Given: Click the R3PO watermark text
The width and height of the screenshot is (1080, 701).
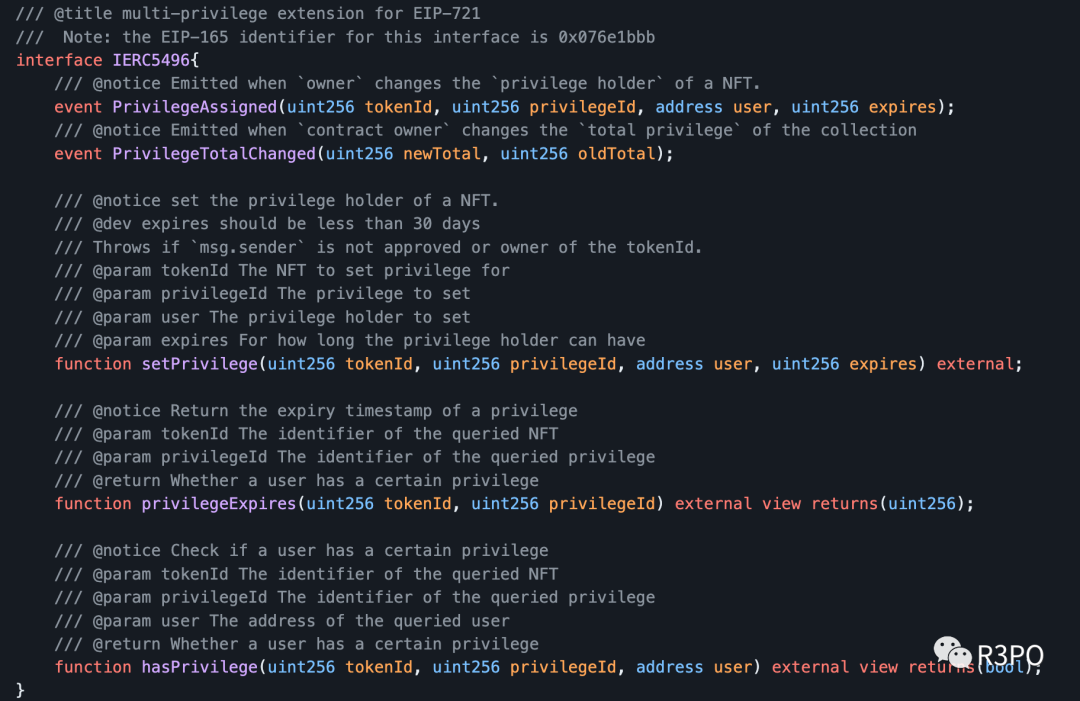Looking at the screenshot, I should pyautogui.click(x=1010, y=655).
